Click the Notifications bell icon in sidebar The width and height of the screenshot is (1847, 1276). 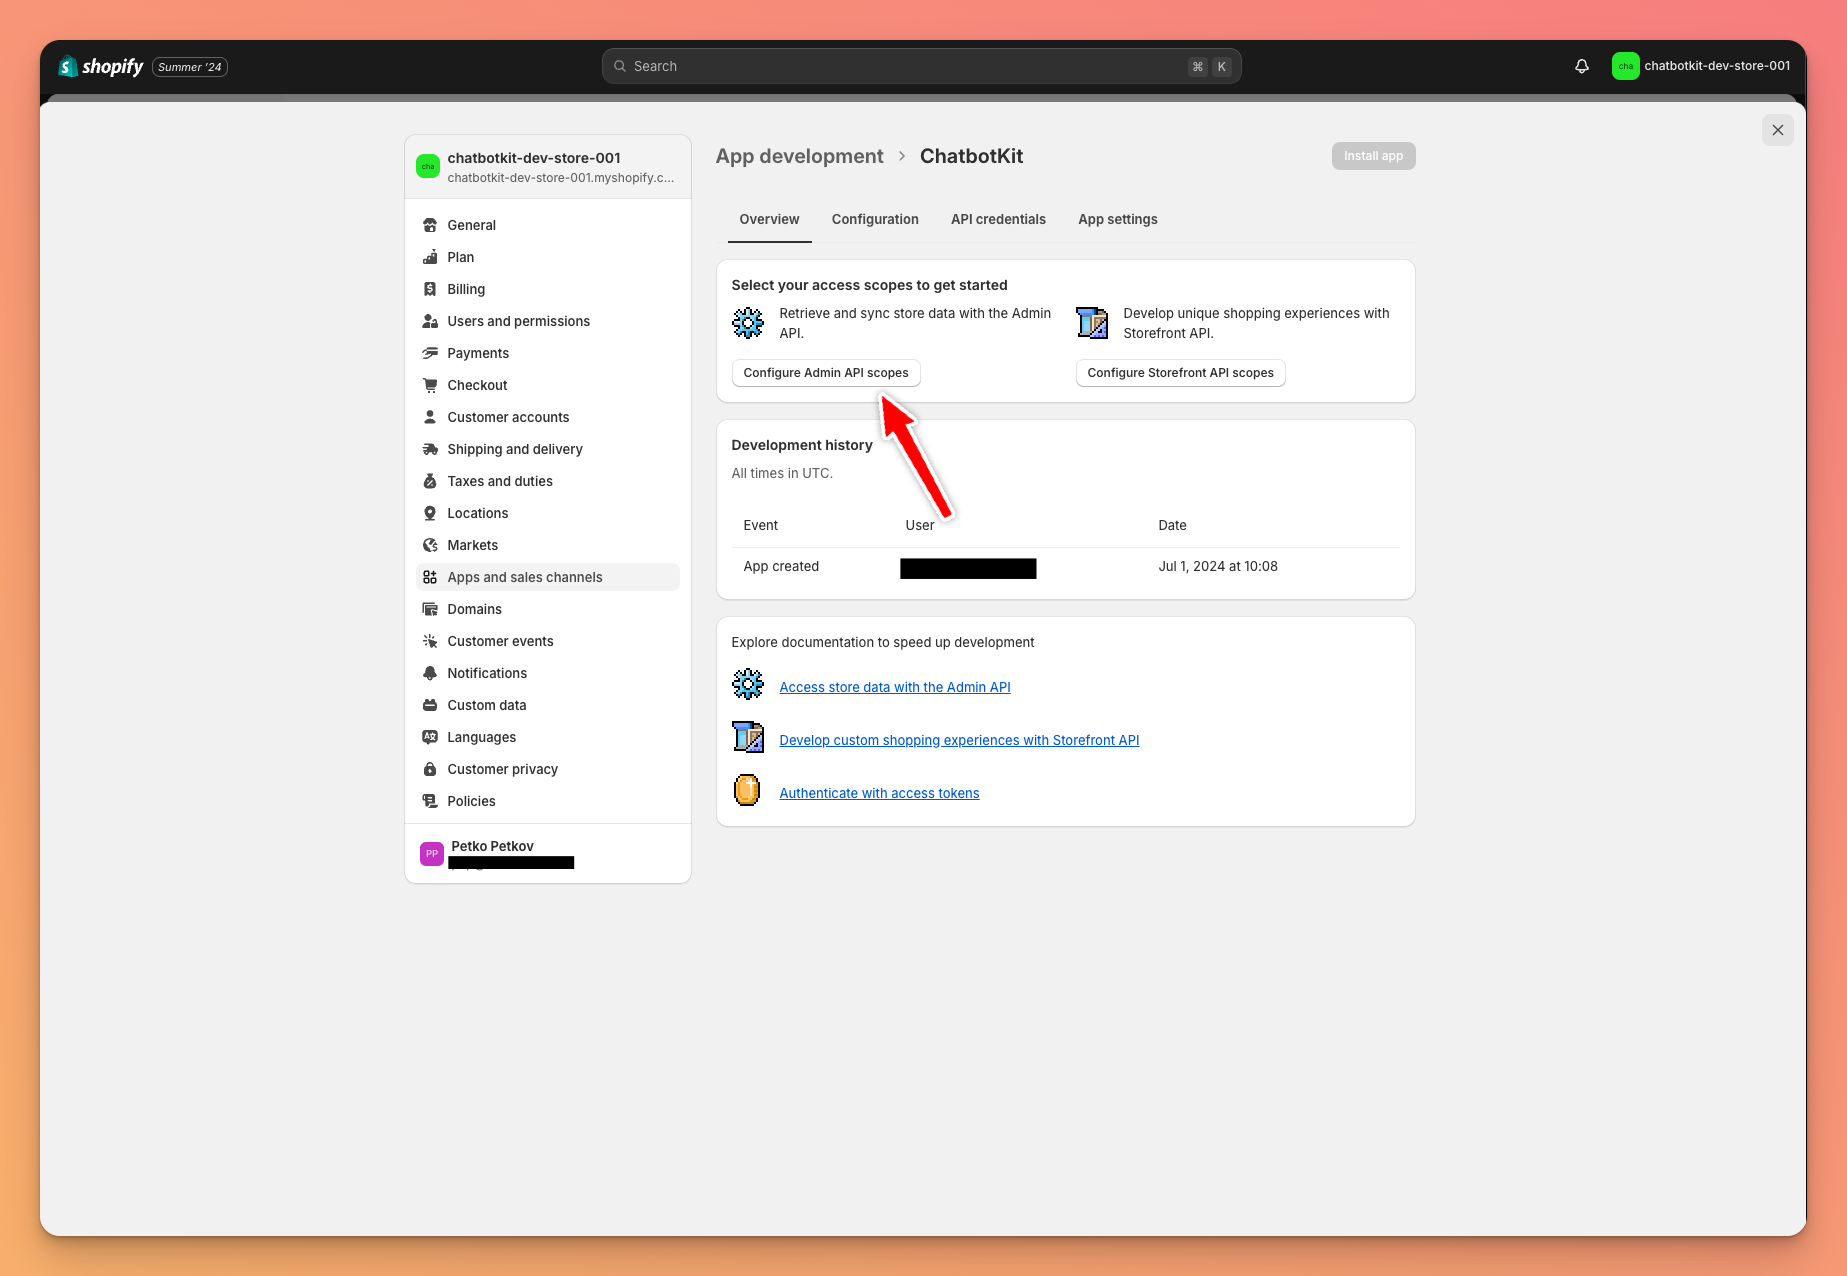click(430, 673)
